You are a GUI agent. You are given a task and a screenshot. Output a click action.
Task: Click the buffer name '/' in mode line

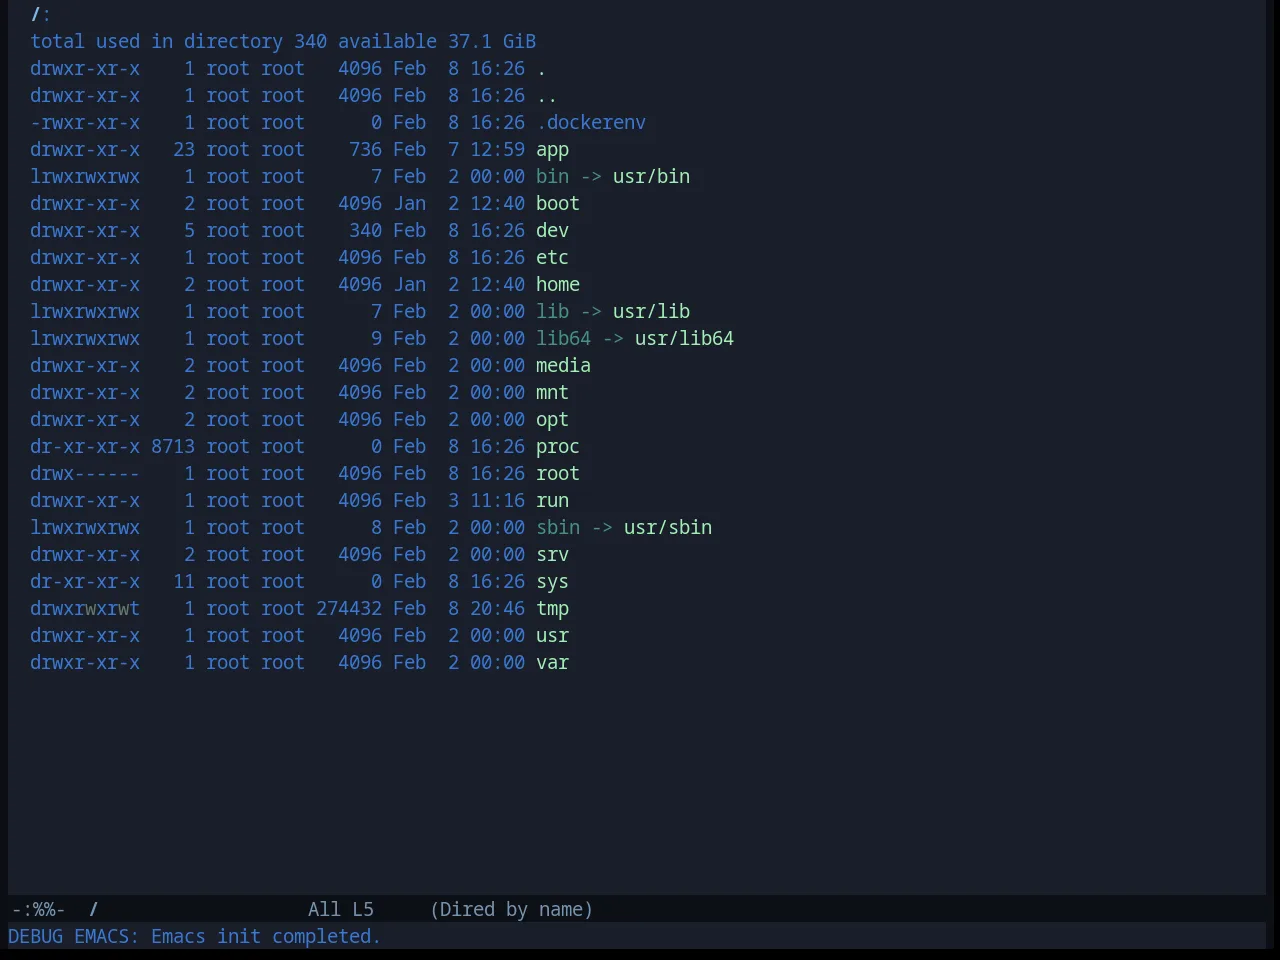94,910
